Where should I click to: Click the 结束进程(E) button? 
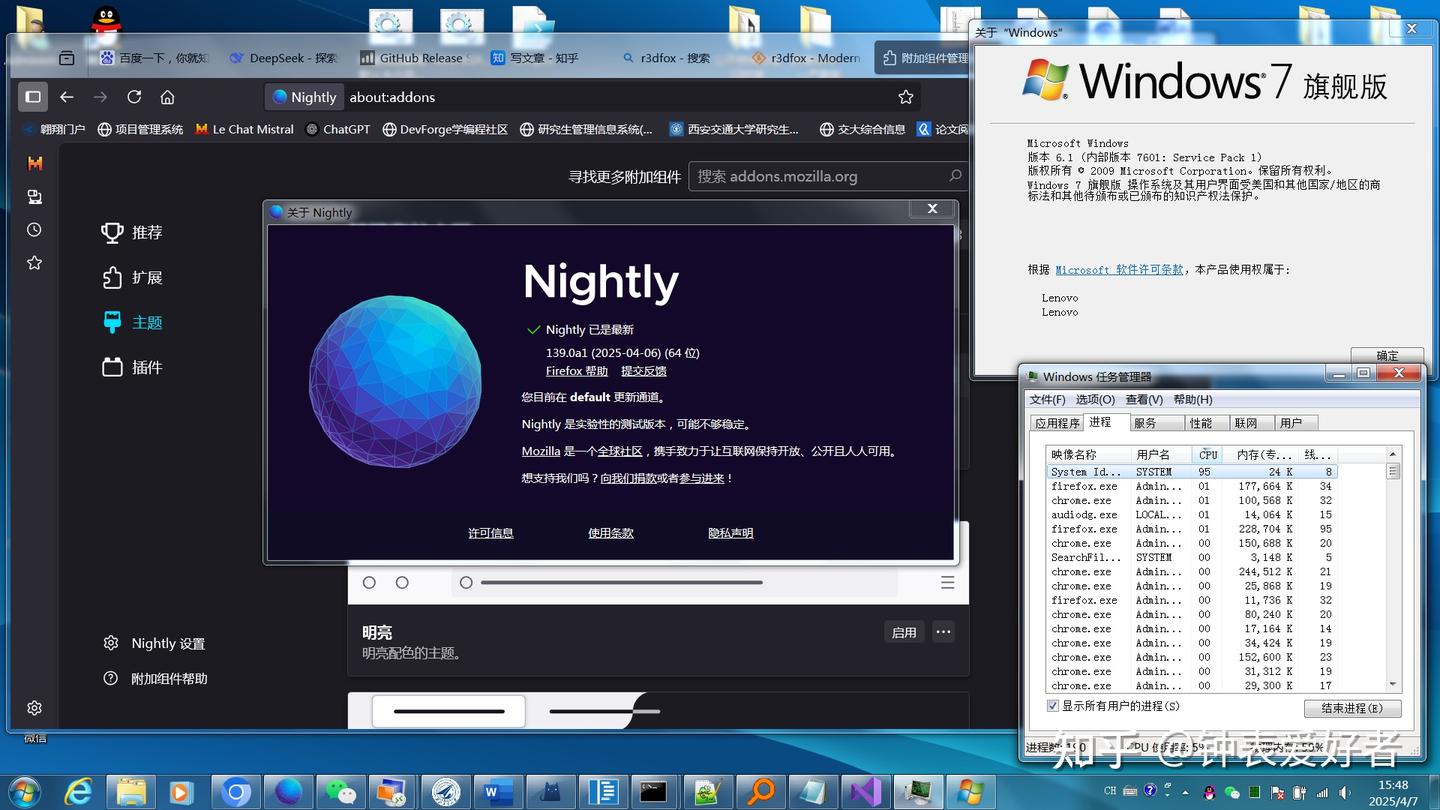1352,707
